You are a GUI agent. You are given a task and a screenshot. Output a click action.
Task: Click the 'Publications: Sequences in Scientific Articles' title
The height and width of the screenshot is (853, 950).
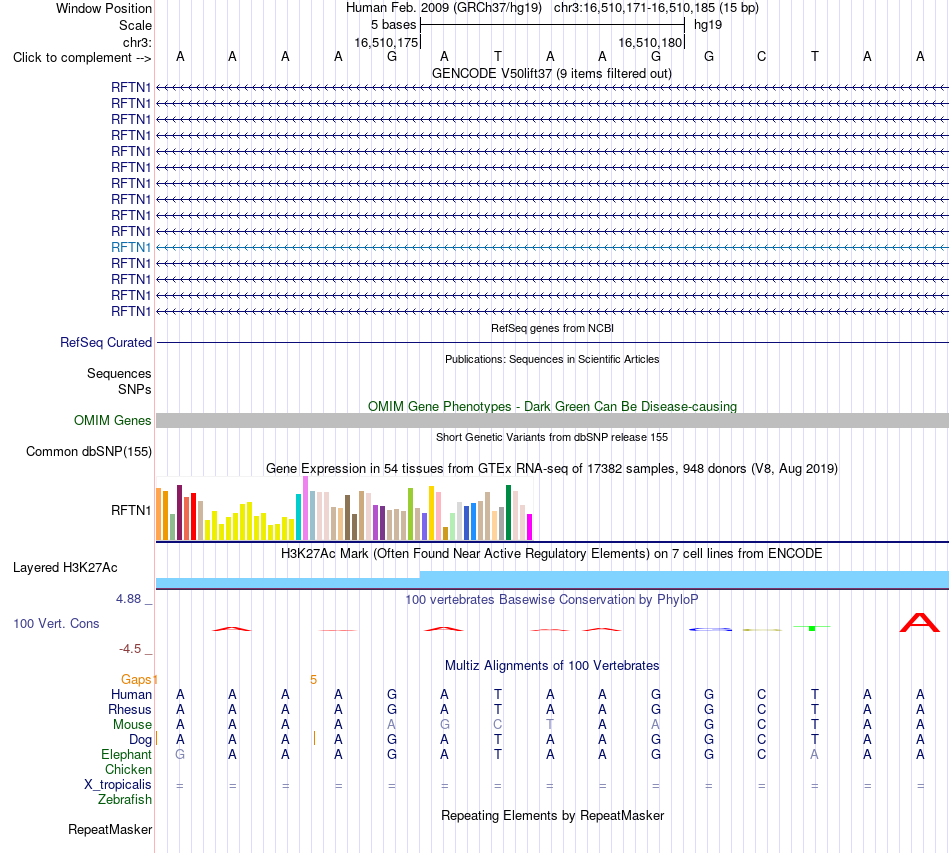[552, 359]
